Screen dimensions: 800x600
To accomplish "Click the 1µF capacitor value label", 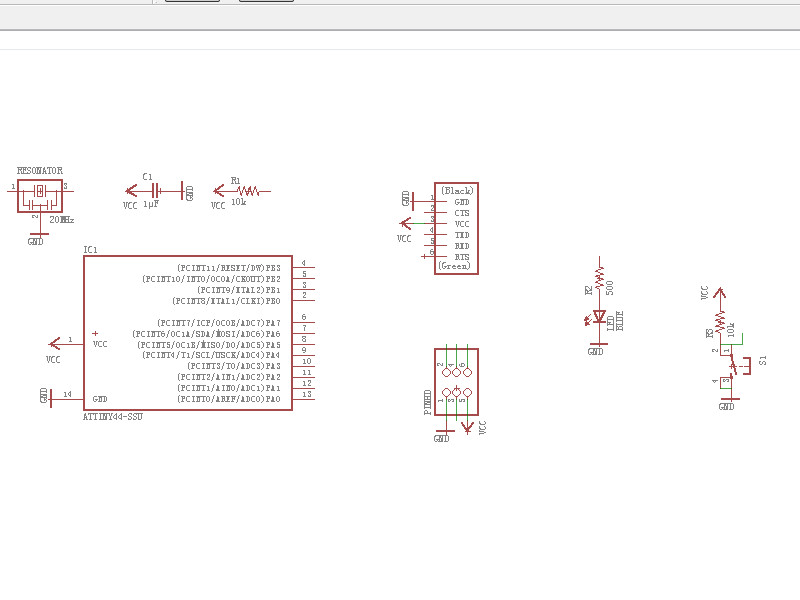I will pos(151,204).
